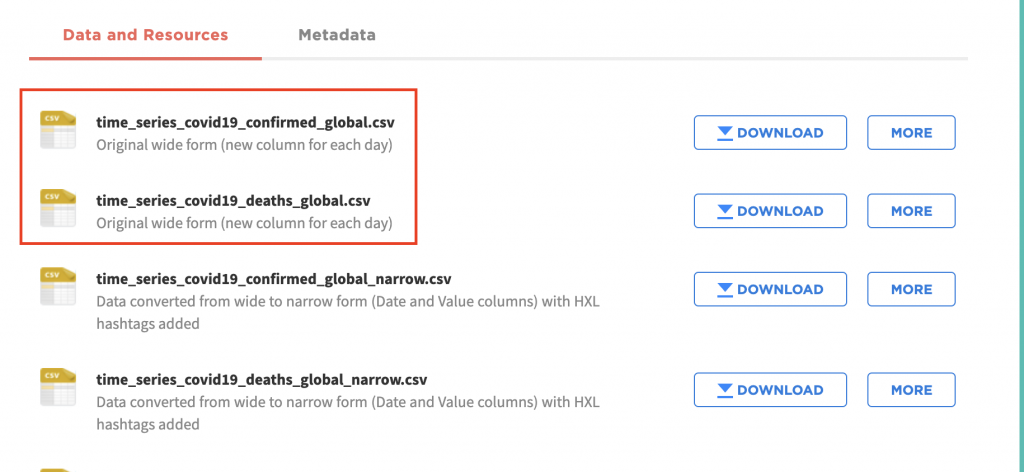Open time_series_covid19_confirmed_global.csv file link
The height and width of the screenshot is (472, 1024).
click(246, 122)
